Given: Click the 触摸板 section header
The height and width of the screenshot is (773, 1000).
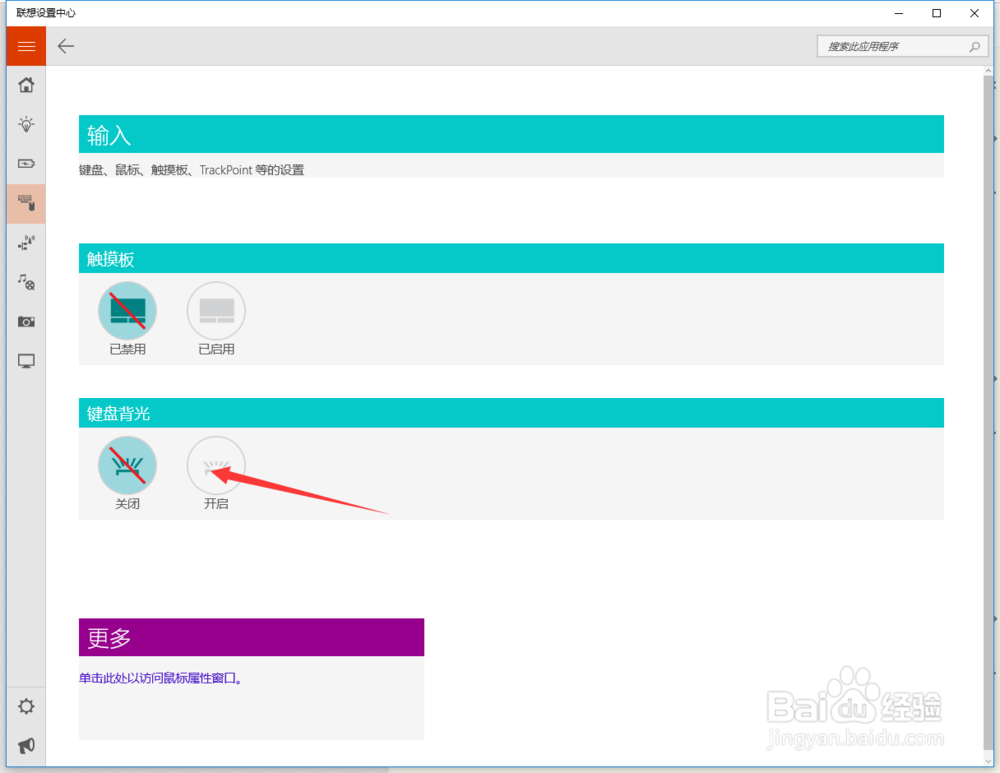Looking at the screenshot, I should coord(511,258).
